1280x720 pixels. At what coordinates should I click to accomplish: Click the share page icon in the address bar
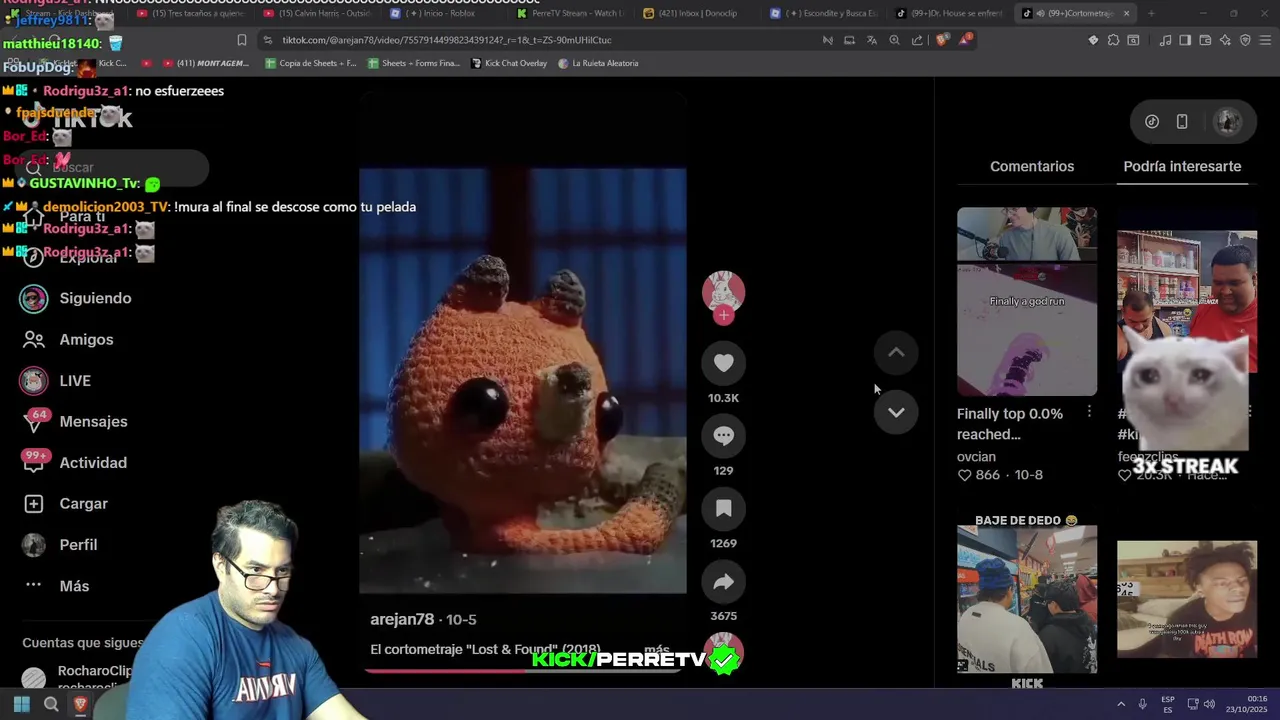point(917,40)
